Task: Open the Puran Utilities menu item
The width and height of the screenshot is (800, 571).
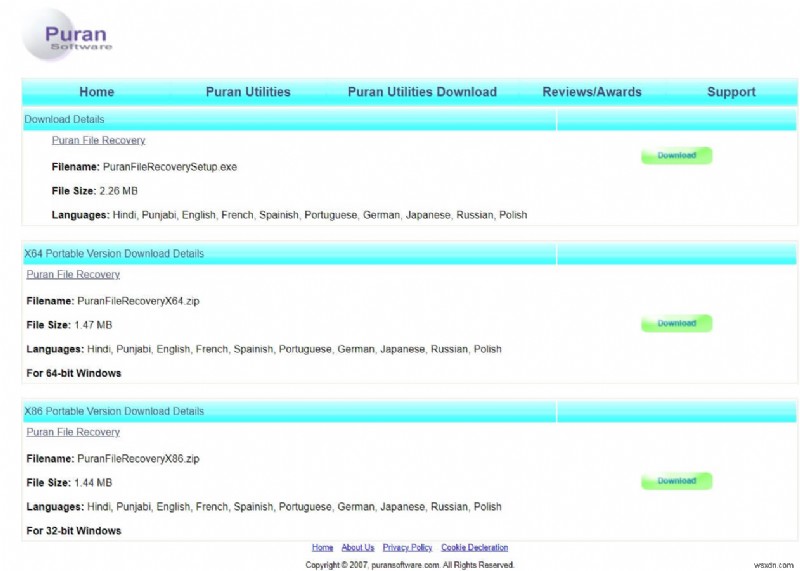Action: 248,92
